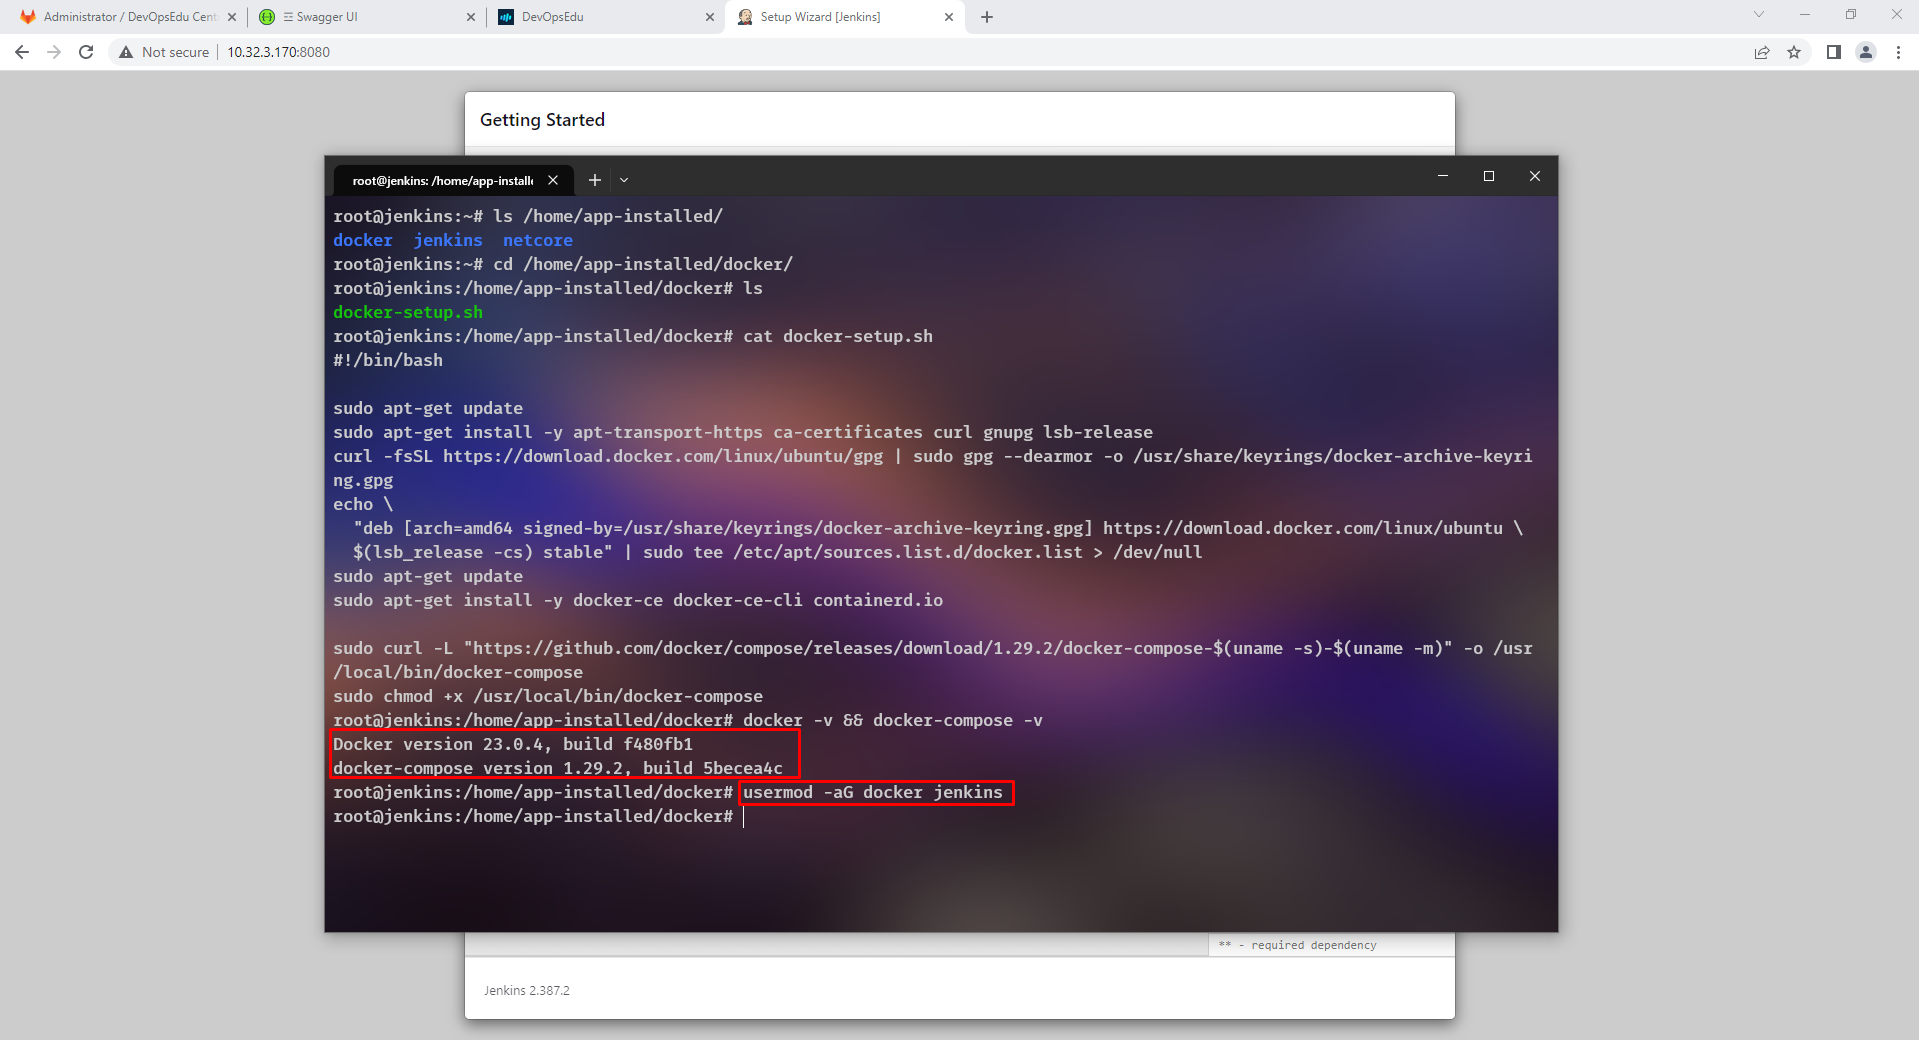Click 'docker-setup.sh' file name in terminal
This screenshot has height=1040, width=1919.
pos(408,312)
